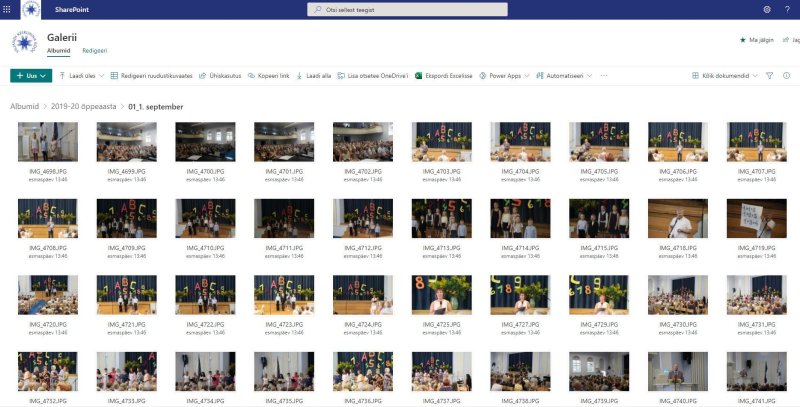Switch to the Albumid tab
Viewport: 800px width, 407px height.
[x=58, y=50]
